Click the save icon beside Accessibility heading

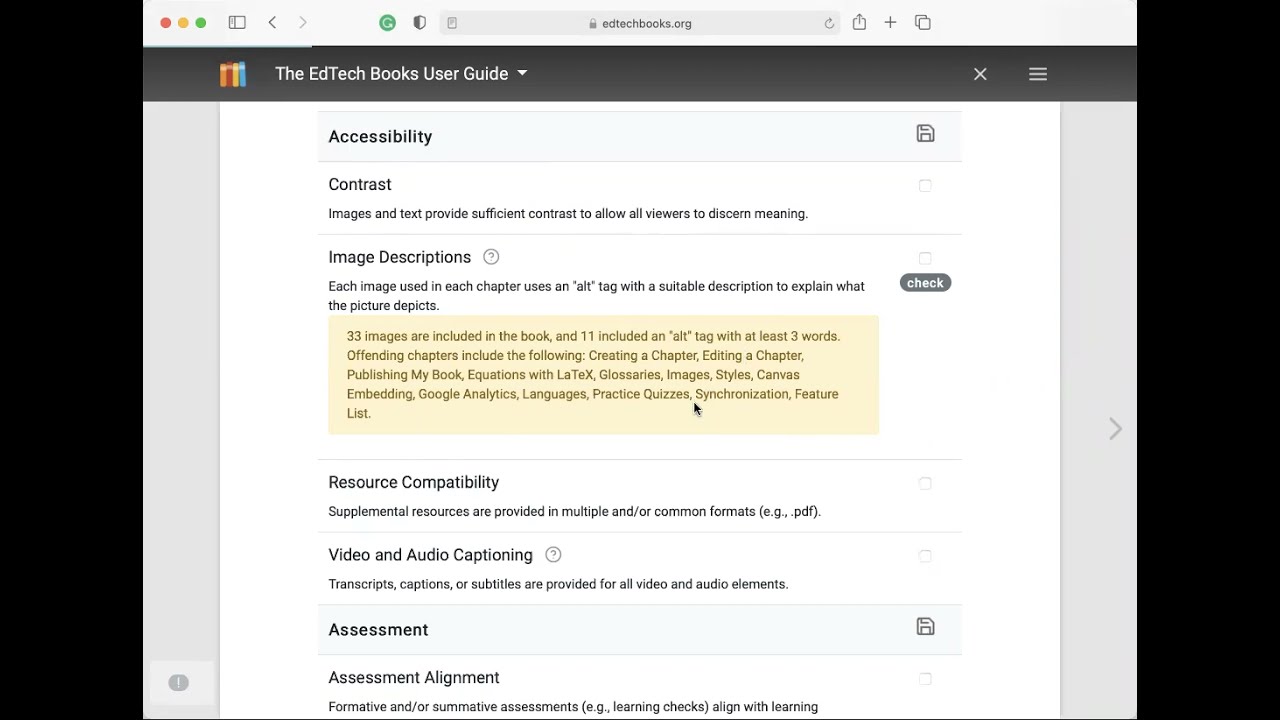tap(925, 134)
